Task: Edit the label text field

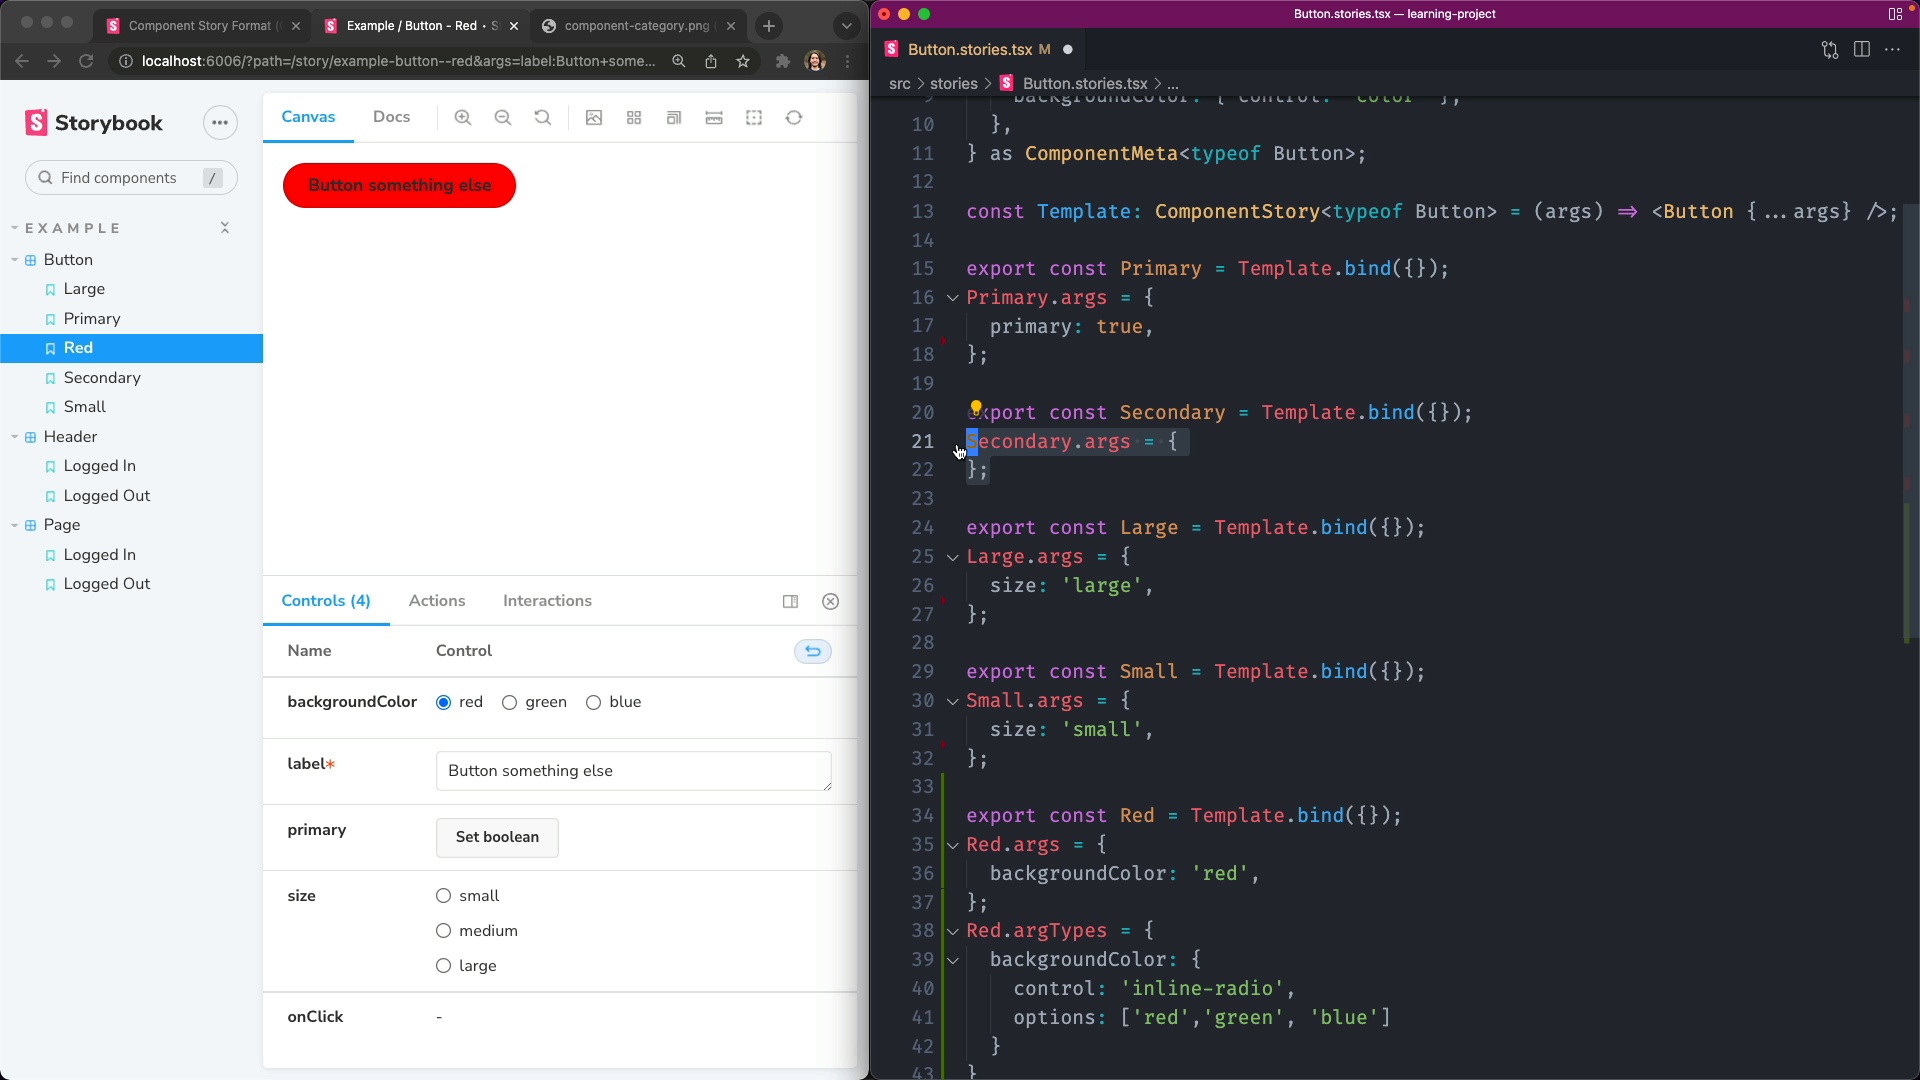Action: pos(634,771)
